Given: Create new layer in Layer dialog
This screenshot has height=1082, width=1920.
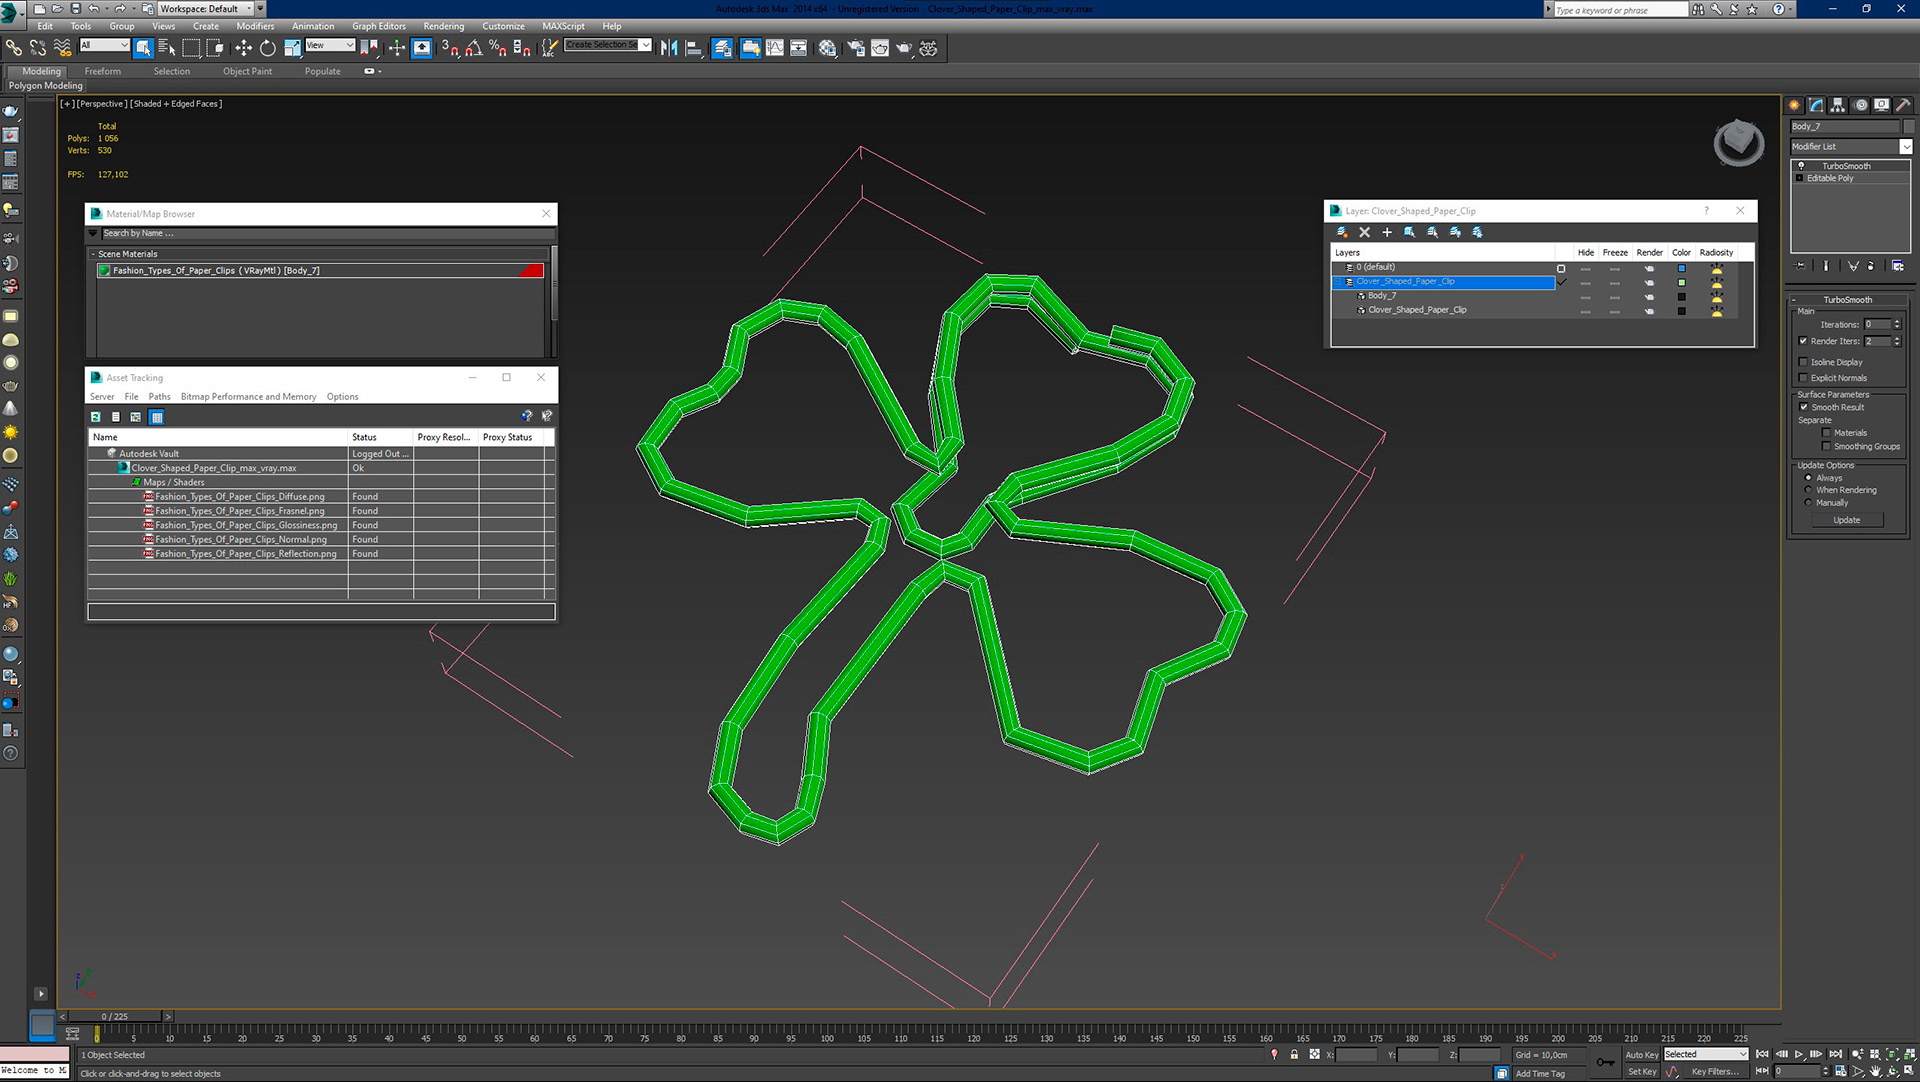Looking at the screenshot, I should [x=1342, y=232].
